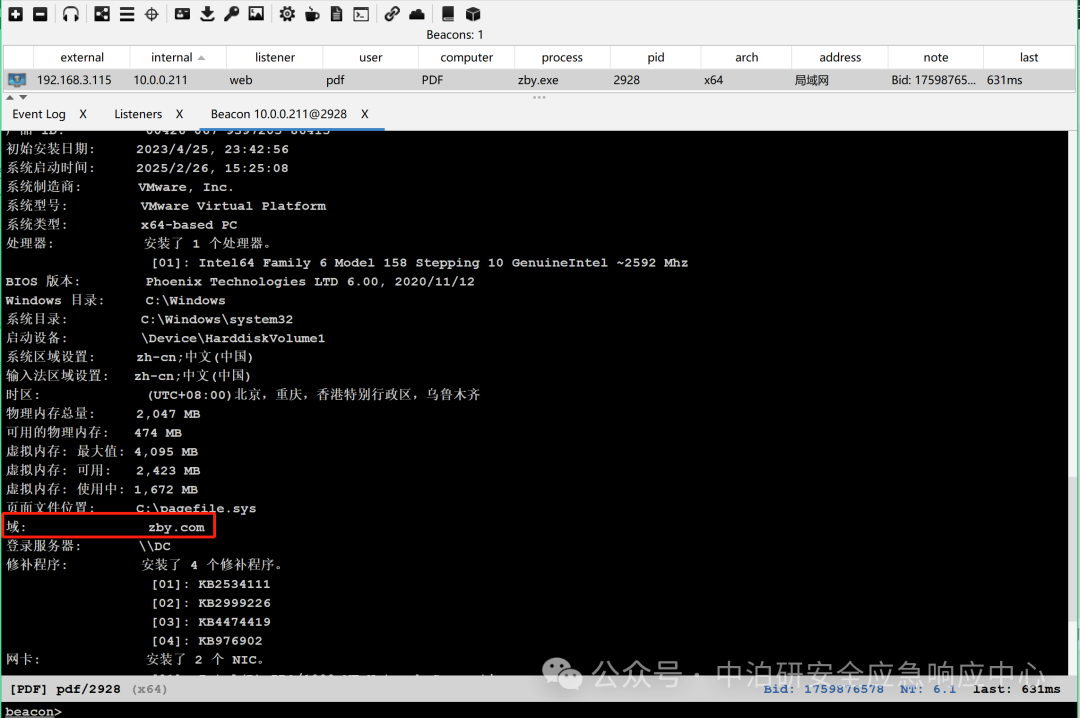Open the Screenshots picture icon
The width and height of the screenshot is (1080, 718).
256,14
